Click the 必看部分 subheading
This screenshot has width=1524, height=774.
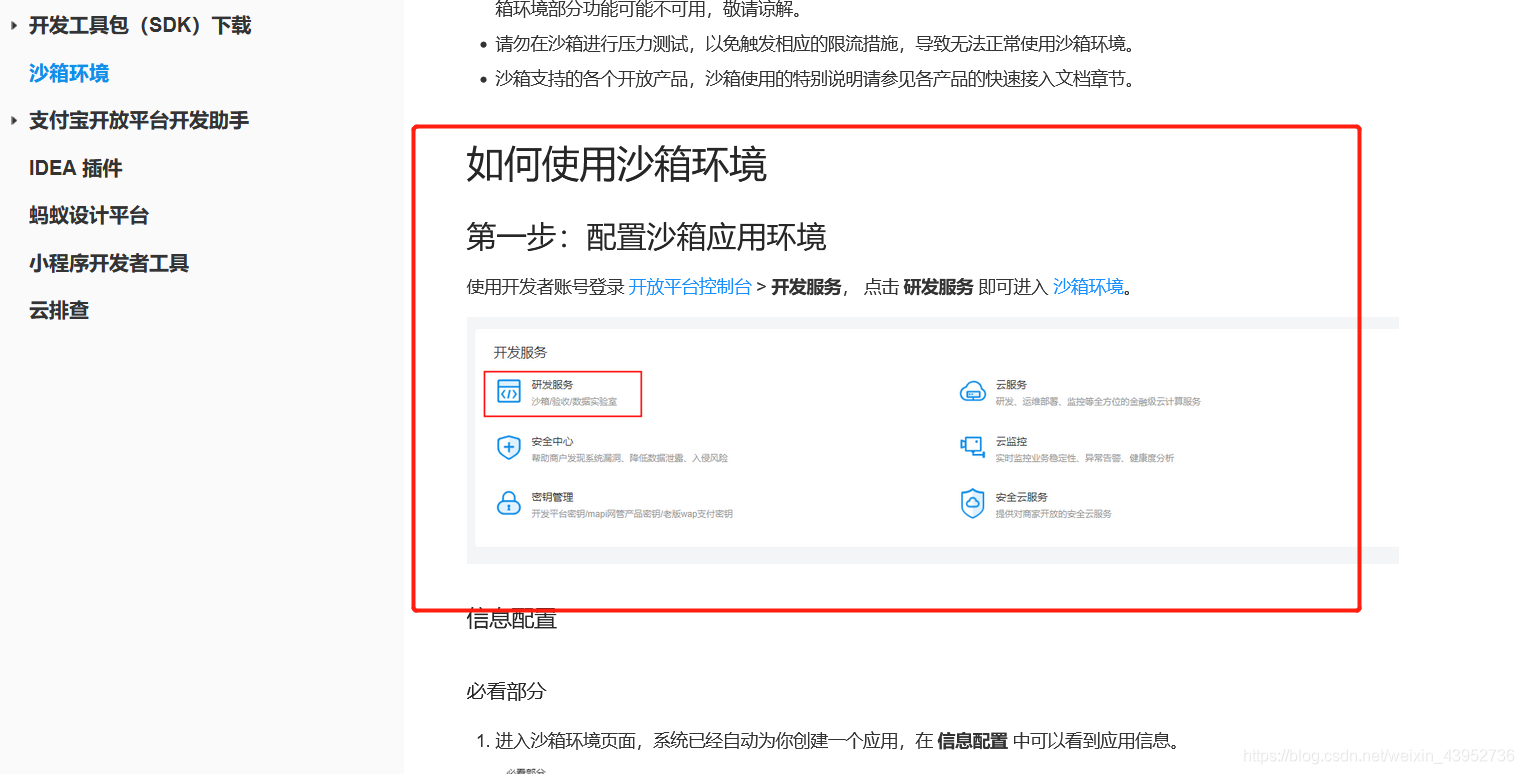pos(506,691)
